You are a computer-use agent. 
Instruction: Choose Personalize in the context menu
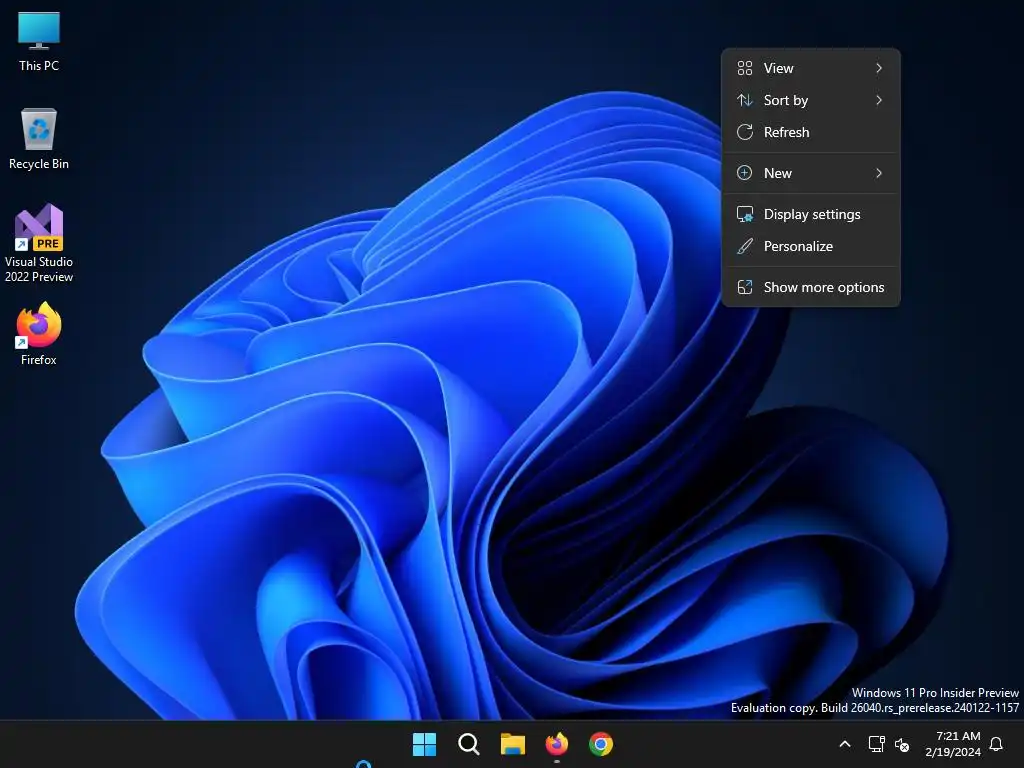(810, 246)
